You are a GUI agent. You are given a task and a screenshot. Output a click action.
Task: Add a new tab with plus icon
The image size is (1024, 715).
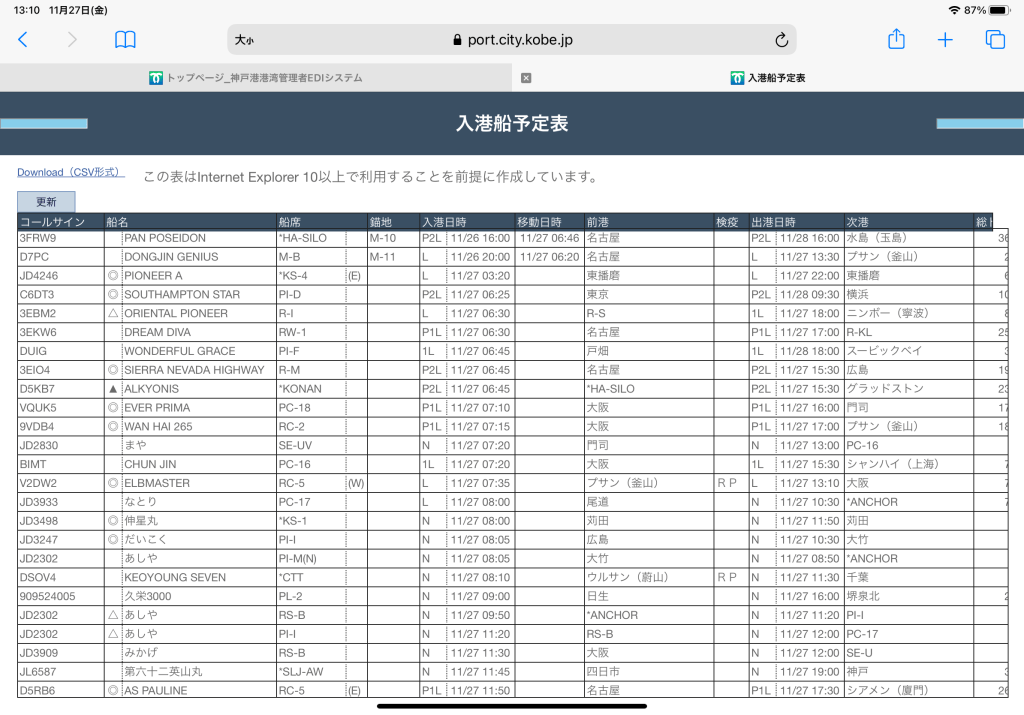pos(945,40)
